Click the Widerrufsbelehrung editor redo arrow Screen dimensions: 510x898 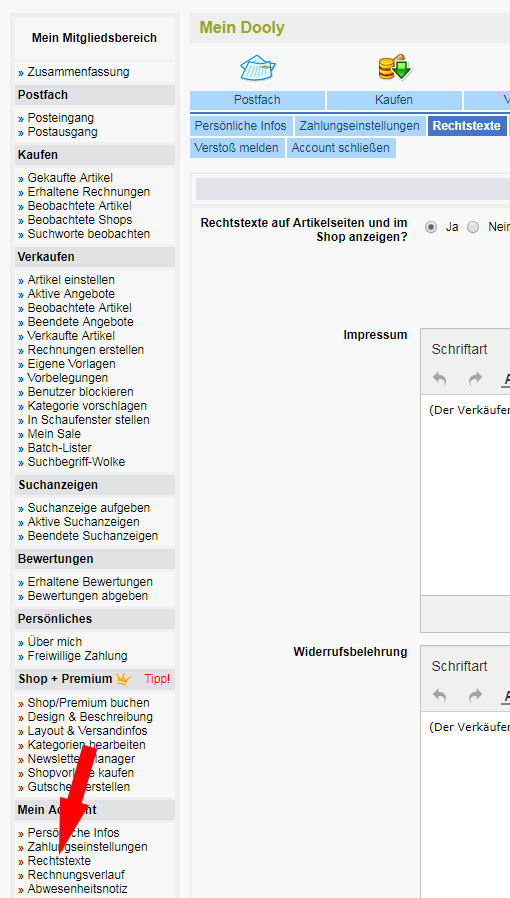coord(475,696)
